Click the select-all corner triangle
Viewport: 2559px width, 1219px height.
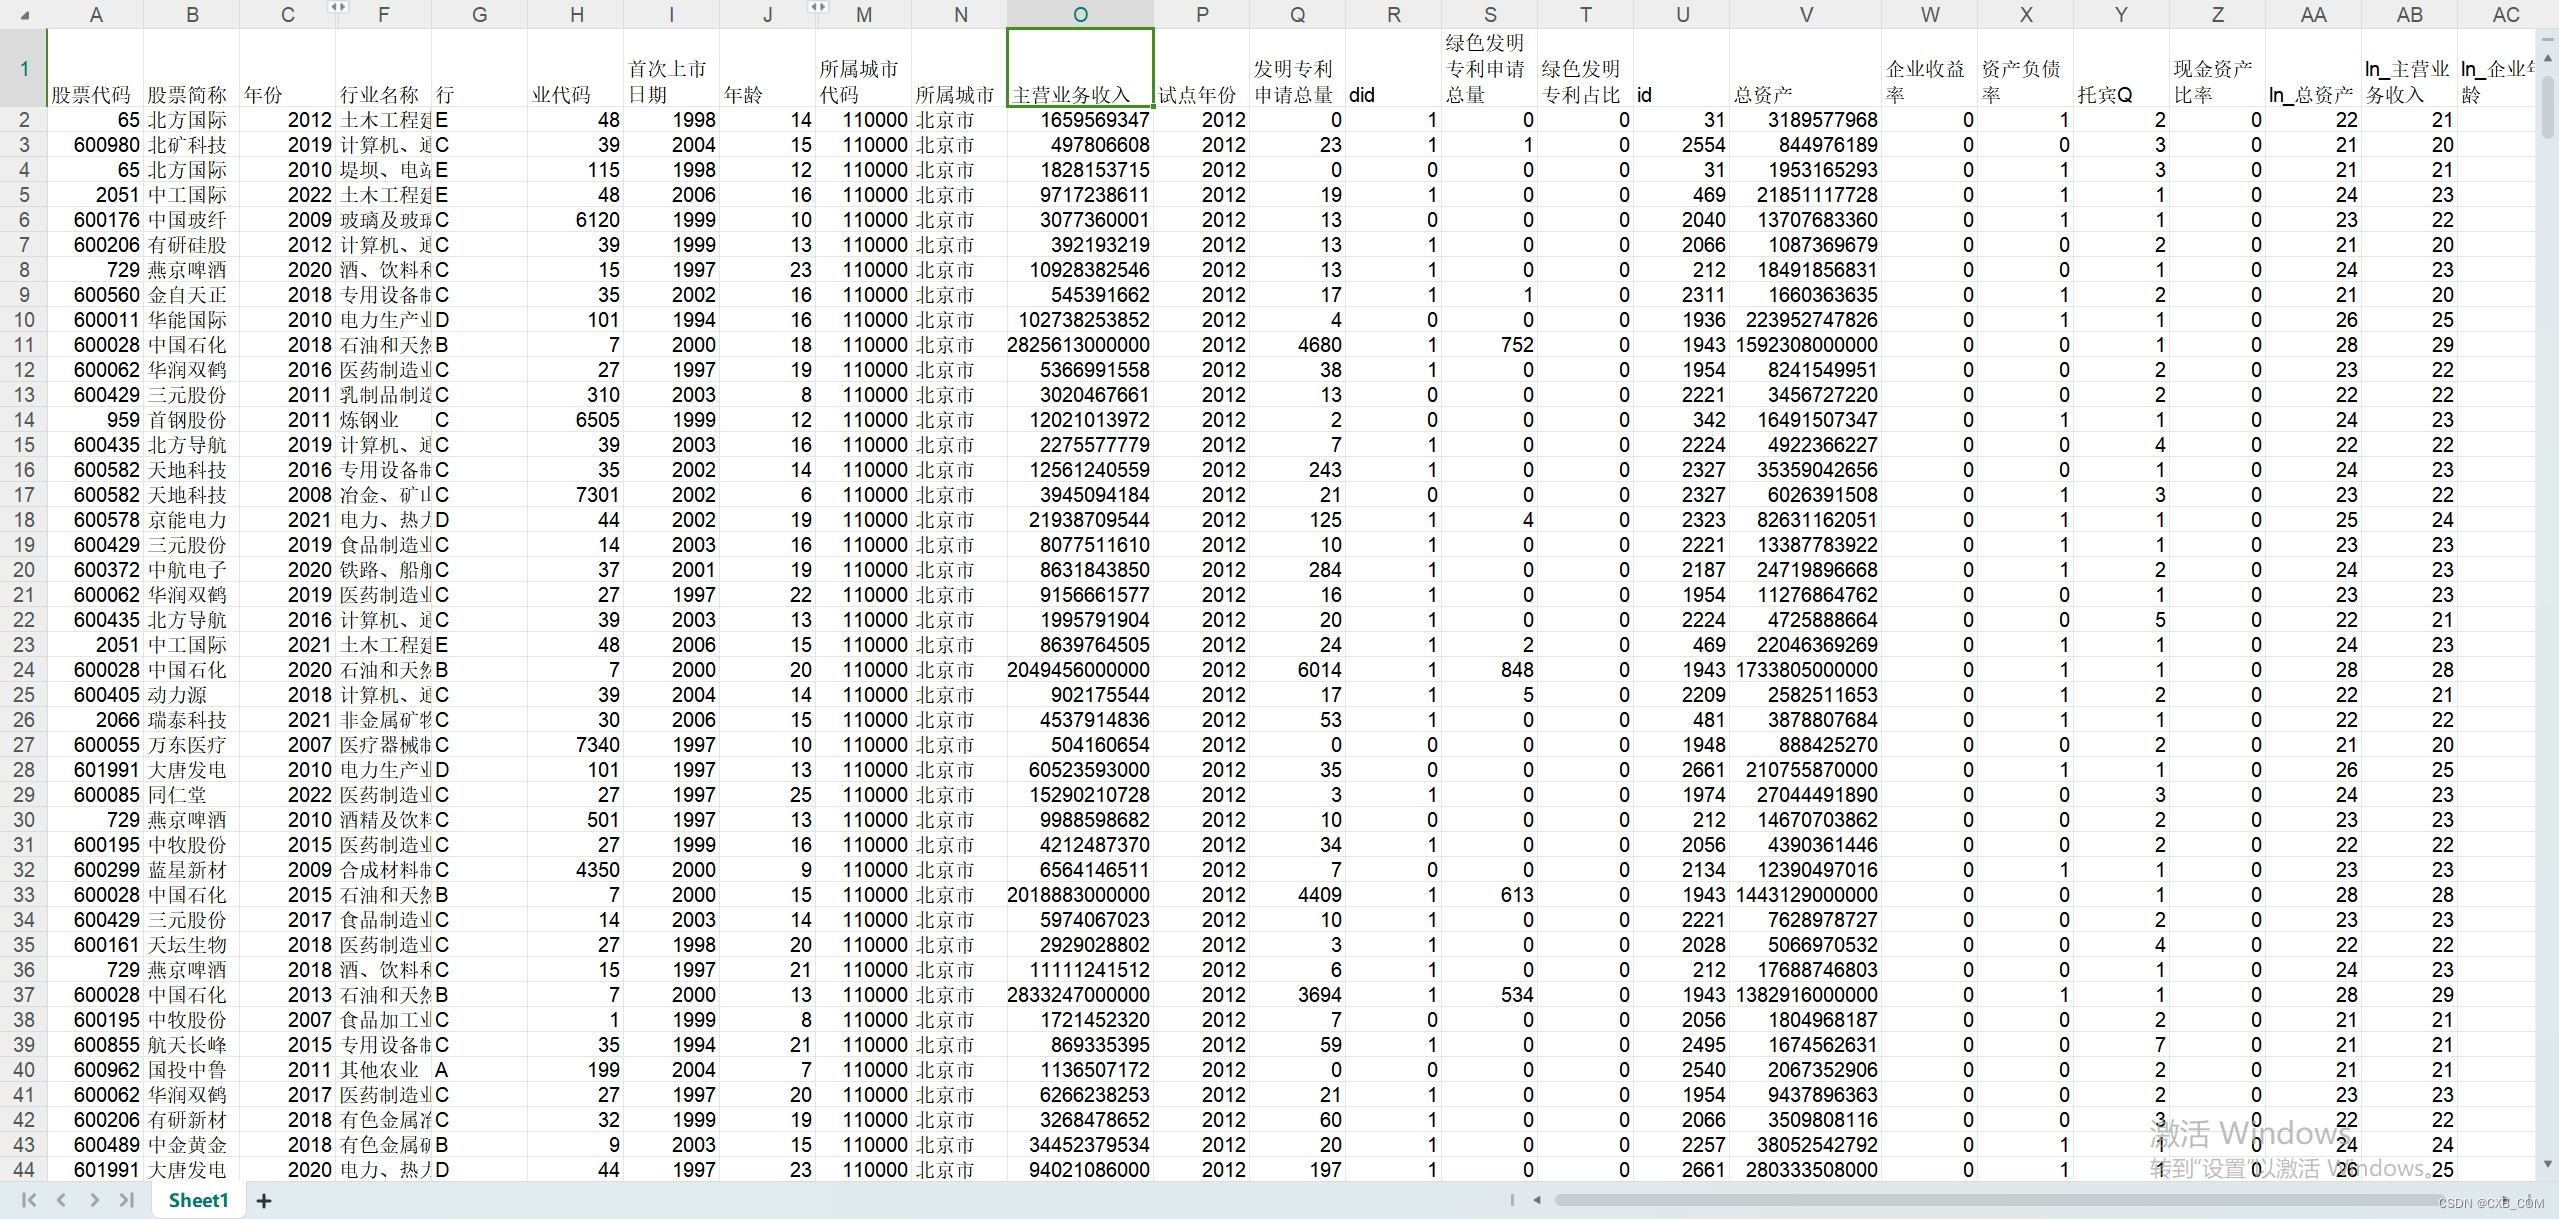[24, 15]
